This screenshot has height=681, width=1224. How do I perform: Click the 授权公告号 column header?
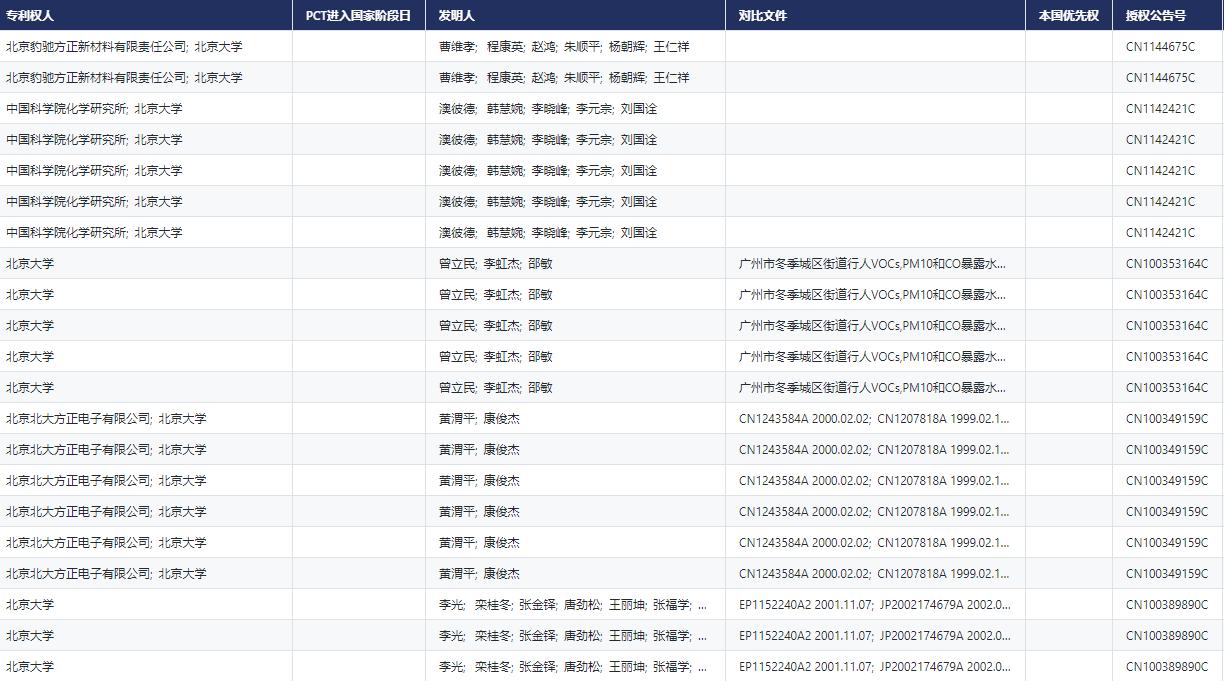[1156, 15]
